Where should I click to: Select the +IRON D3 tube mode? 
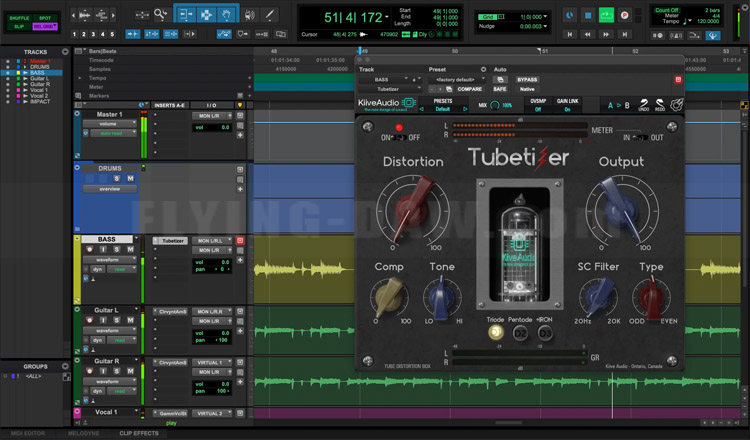pyautogui.click(x=545, y=332)
